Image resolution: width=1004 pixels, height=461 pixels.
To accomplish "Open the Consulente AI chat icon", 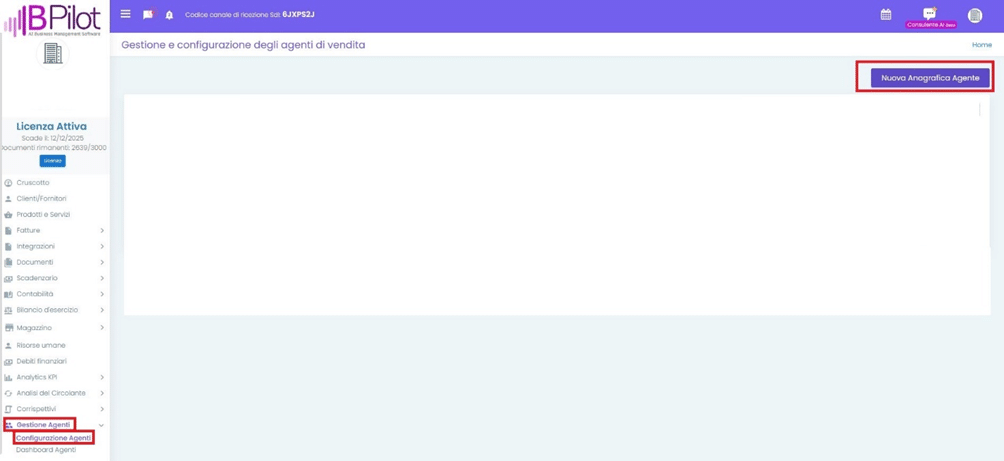I will (930, 14).
